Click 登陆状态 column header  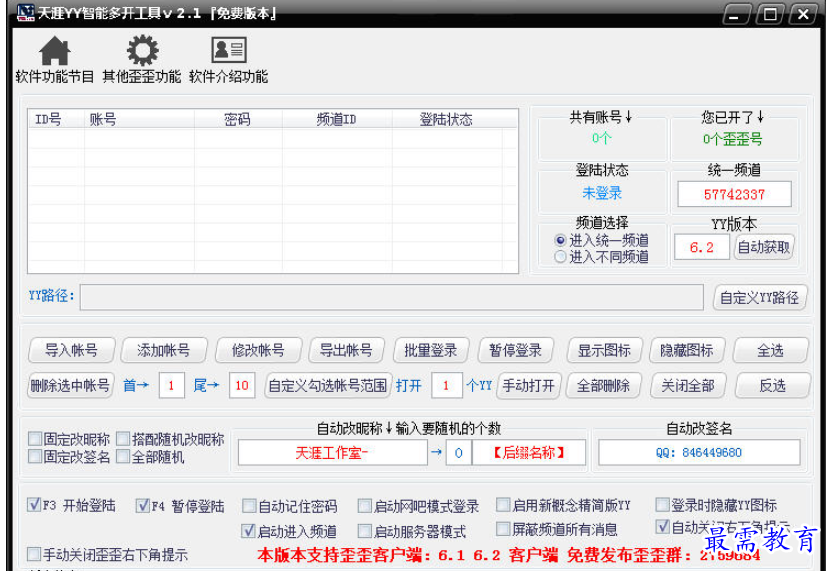pyautogui.click(x=446, y=120)
